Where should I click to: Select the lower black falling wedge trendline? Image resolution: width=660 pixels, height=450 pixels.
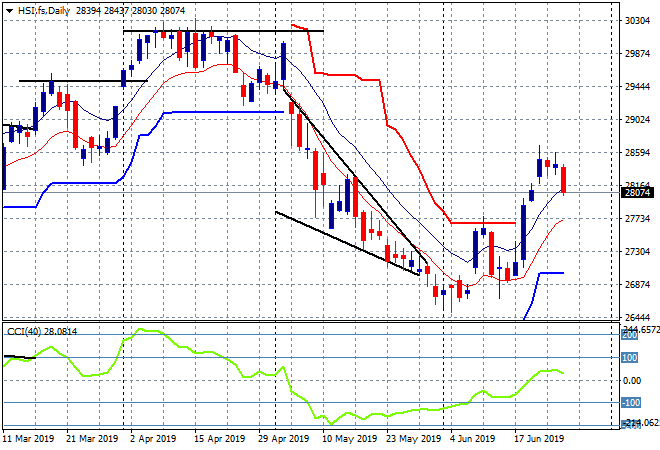click(347, 243)
